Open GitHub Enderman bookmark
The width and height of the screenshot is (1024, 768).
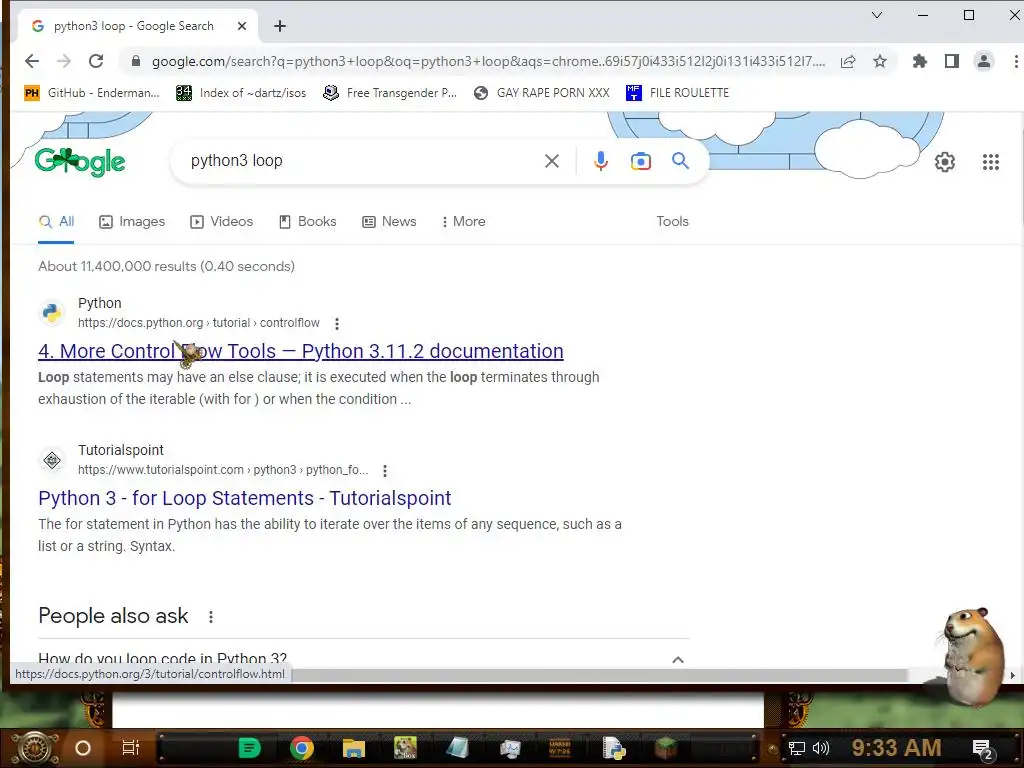click(91, 93)
